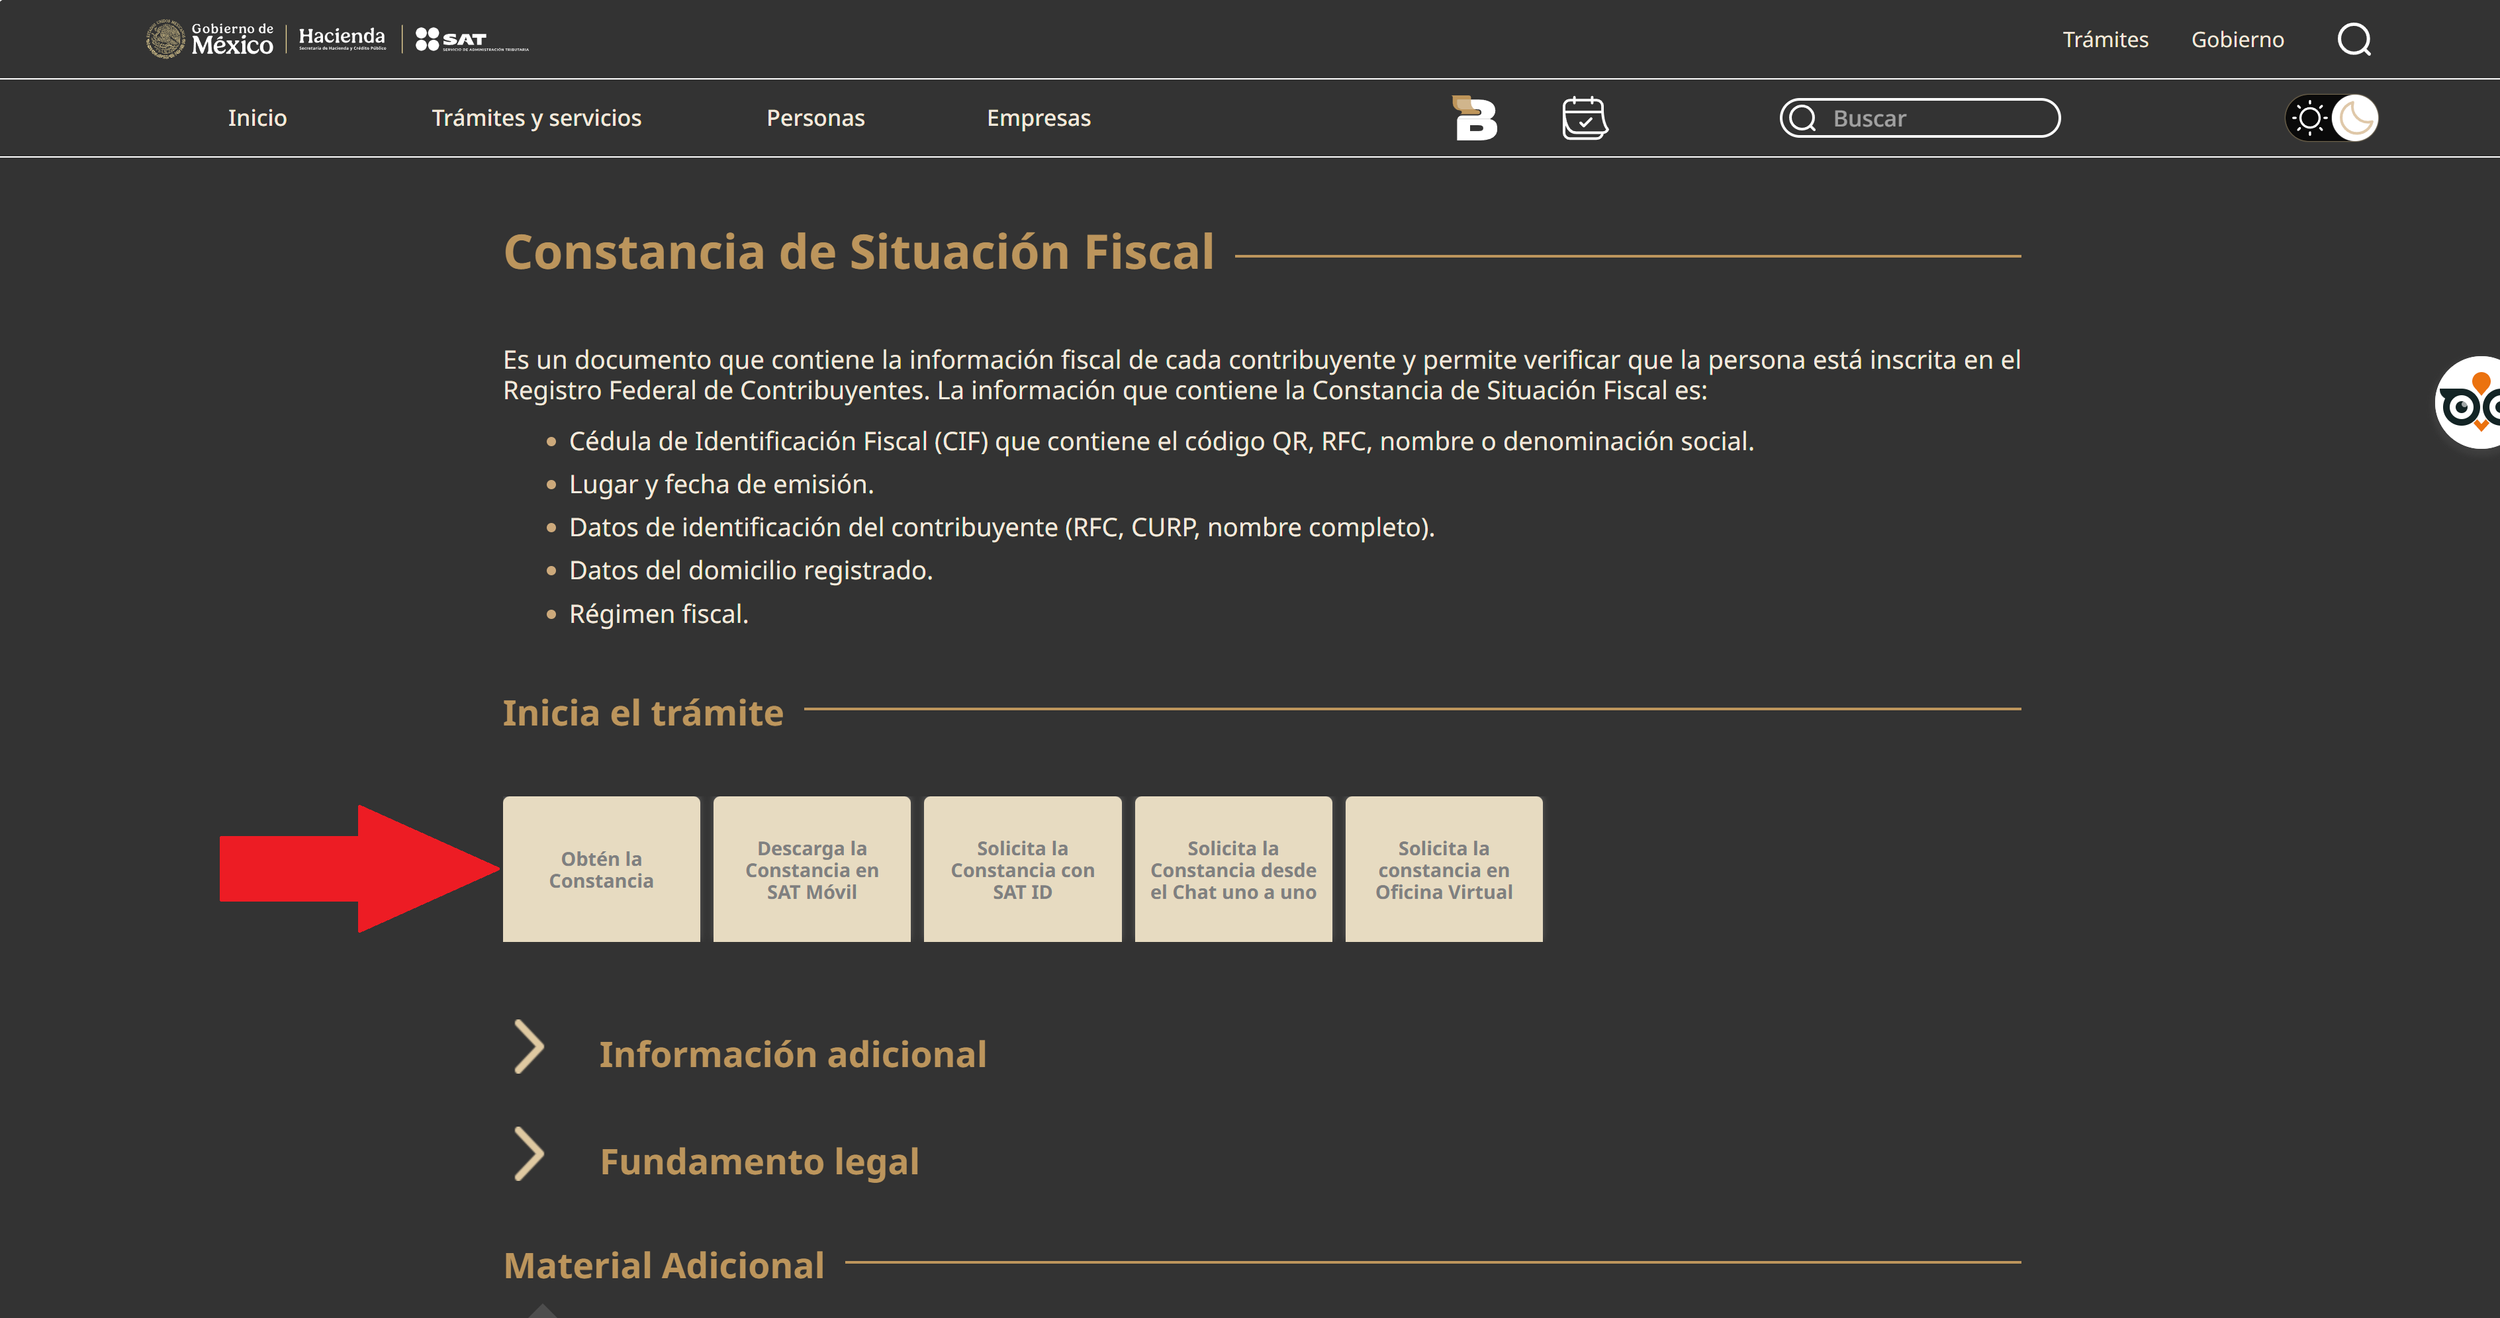The image size is (2500, 1318).
Task: Click the SAT logo in header
Action: coord(471,39)
